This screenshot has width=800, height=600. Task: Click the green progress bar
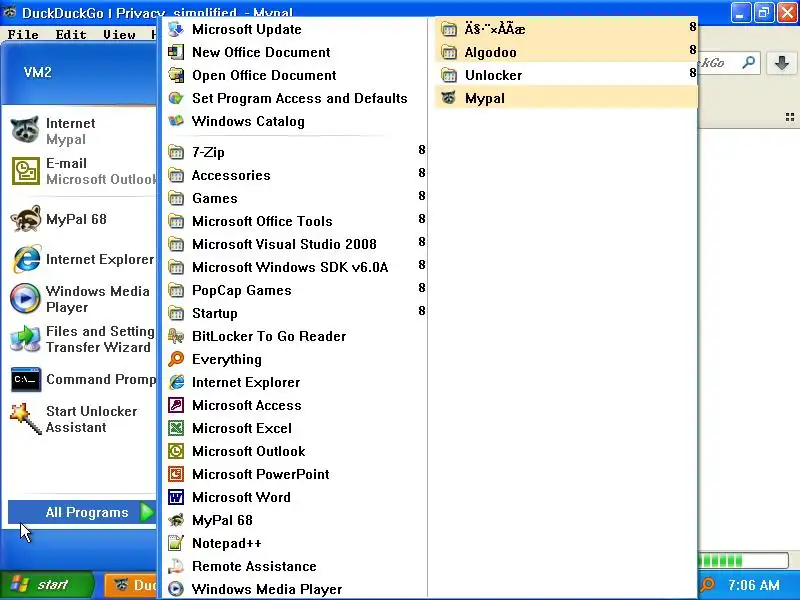pos(742,561)
